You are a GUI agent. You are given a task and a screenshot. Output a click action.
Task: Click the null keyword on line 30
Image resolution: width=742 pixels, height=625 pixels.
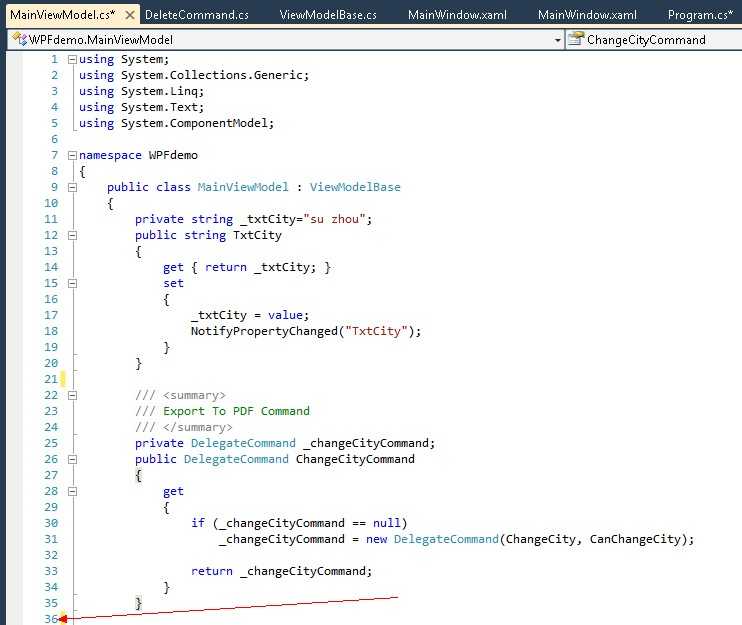386,523
